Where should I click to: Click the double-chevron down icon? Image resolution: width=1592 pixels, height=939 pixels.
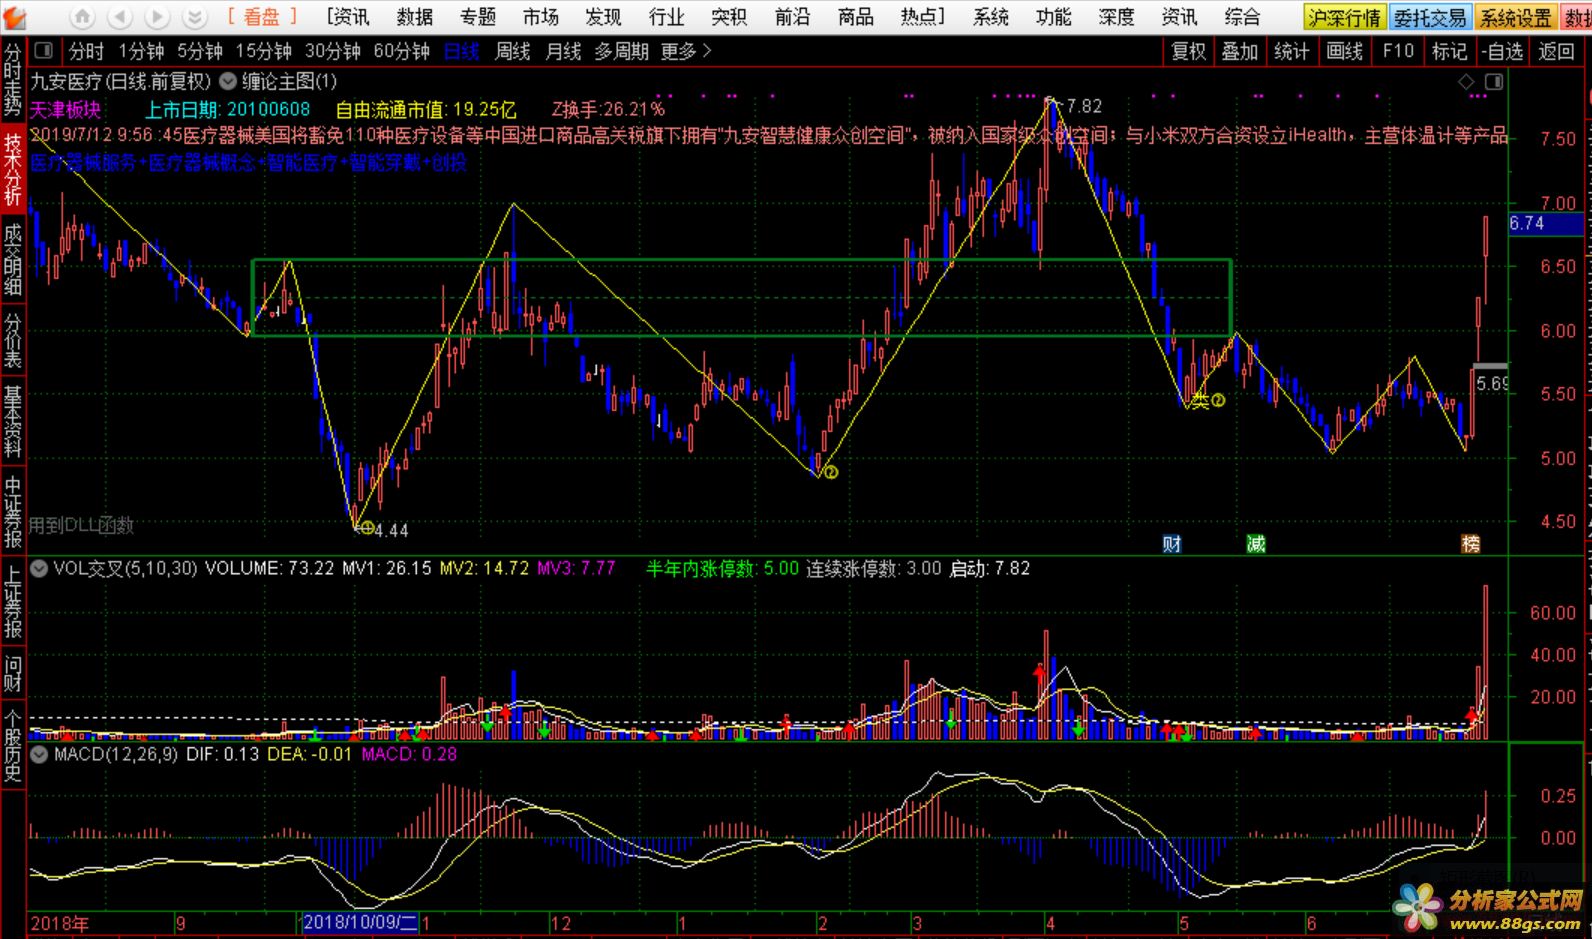194,17
